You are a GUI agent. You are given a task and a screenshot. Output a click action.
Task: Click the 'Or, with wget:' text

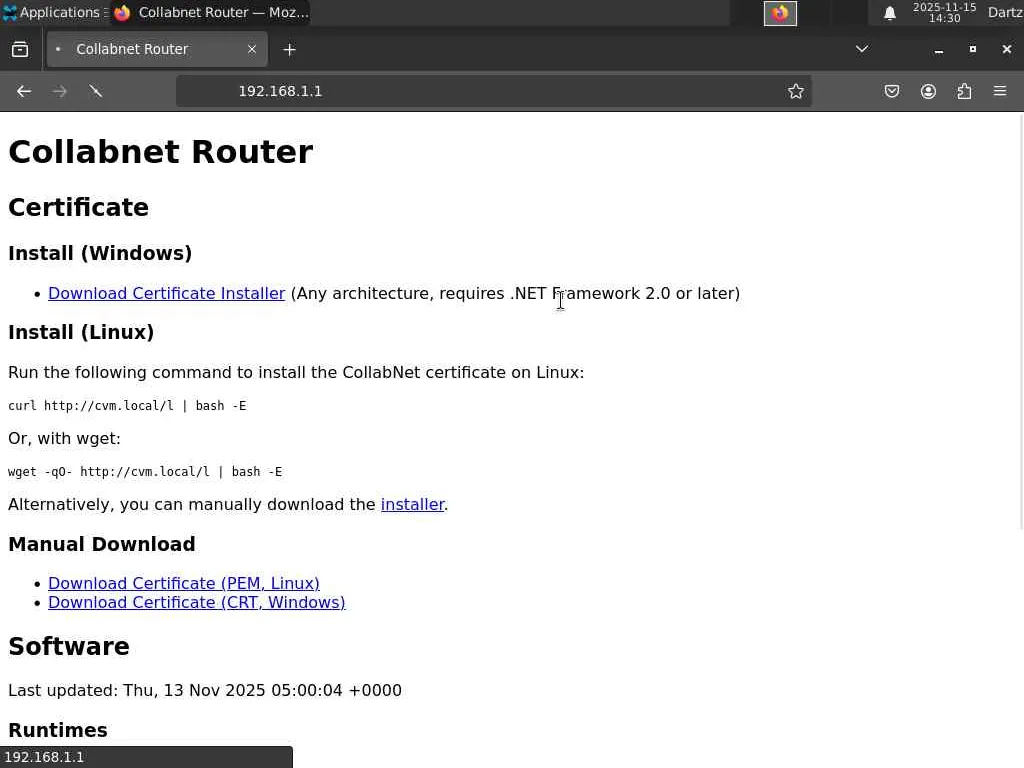tap(64, 438)
